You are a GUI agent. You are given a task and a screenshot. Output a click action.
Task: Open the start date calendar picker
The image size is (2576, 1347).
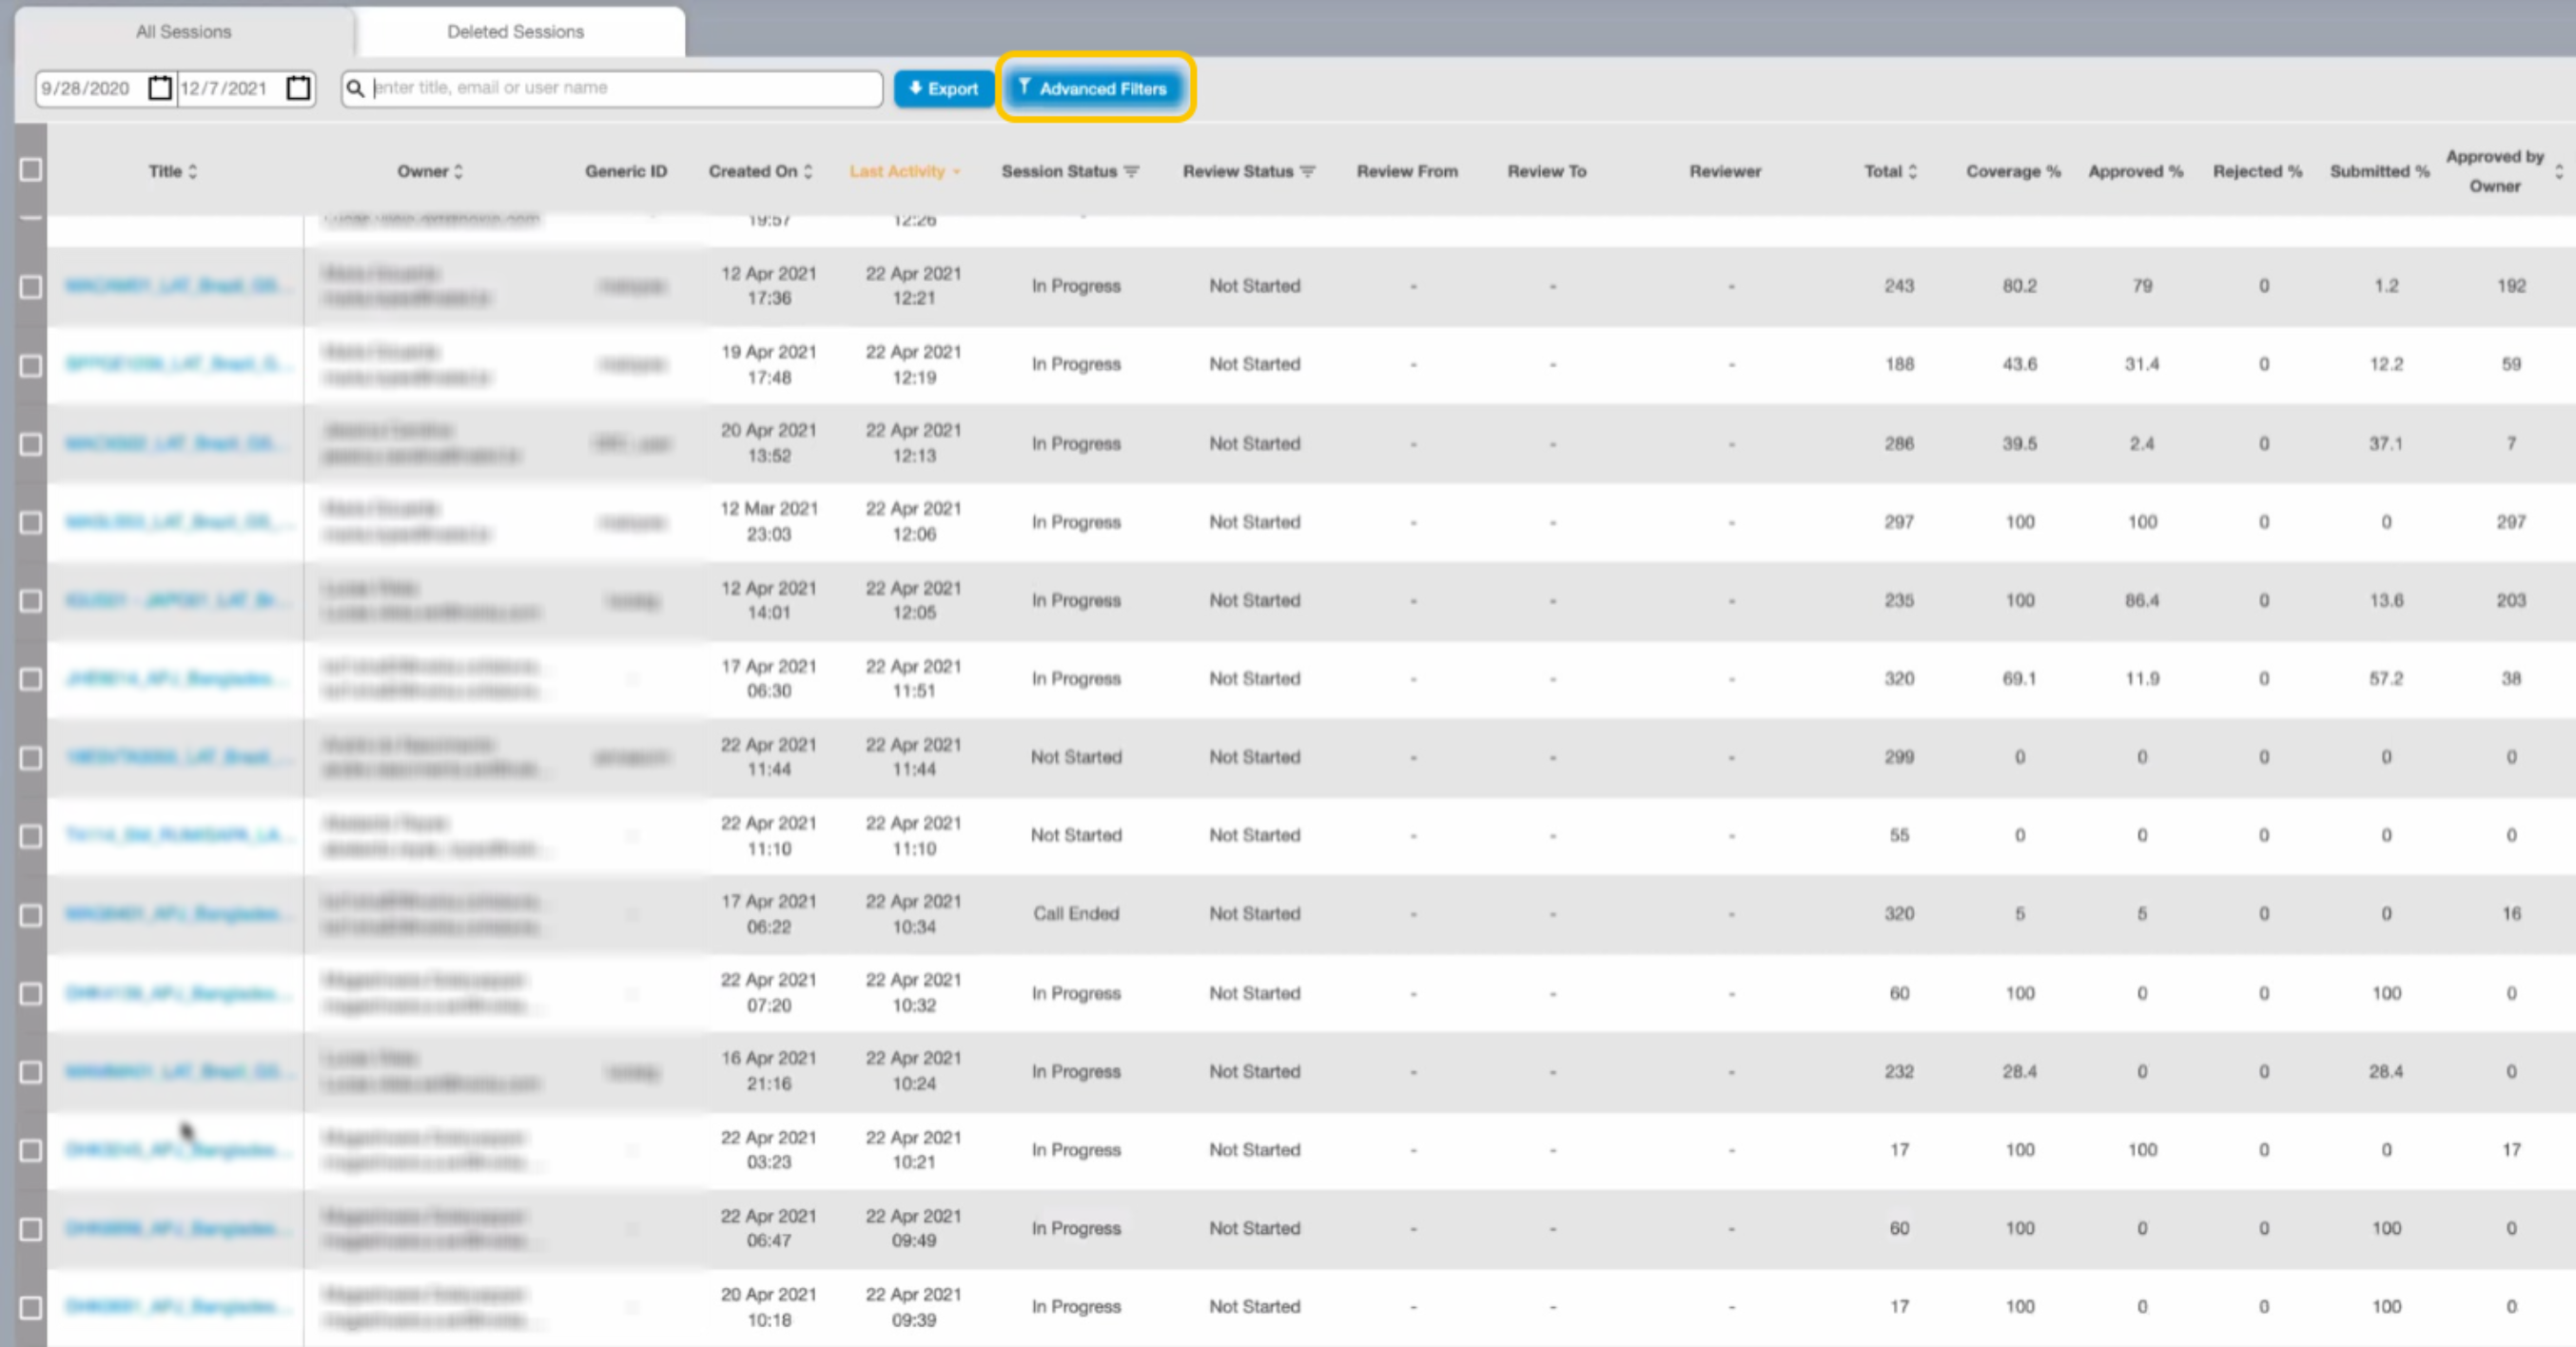click(x=159, y=88)
